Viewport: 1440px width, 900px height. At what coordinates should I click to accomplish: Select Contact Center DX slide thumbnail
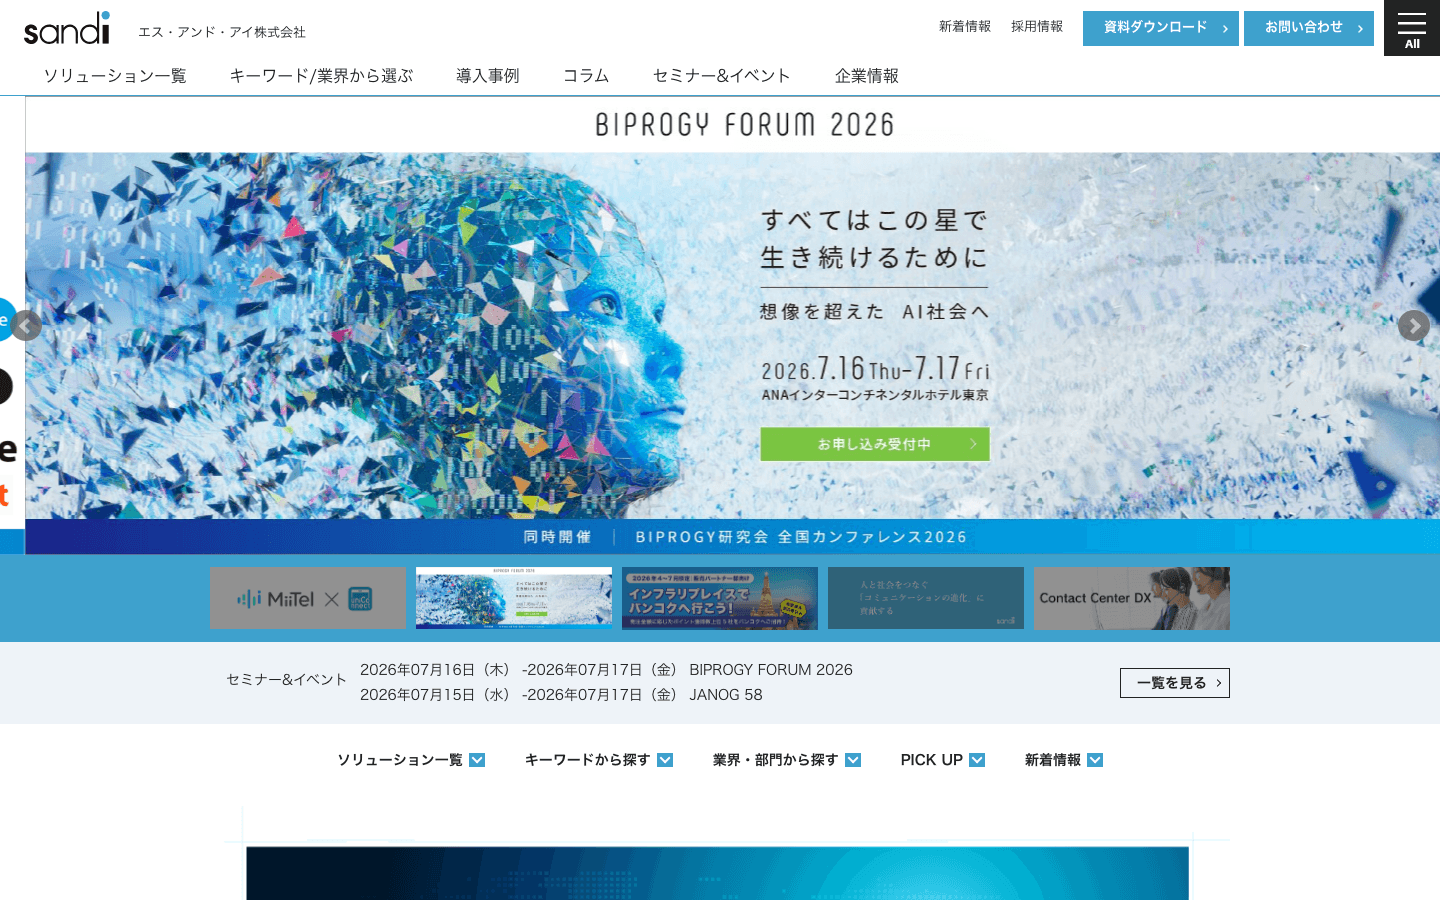click(1132, 598)
